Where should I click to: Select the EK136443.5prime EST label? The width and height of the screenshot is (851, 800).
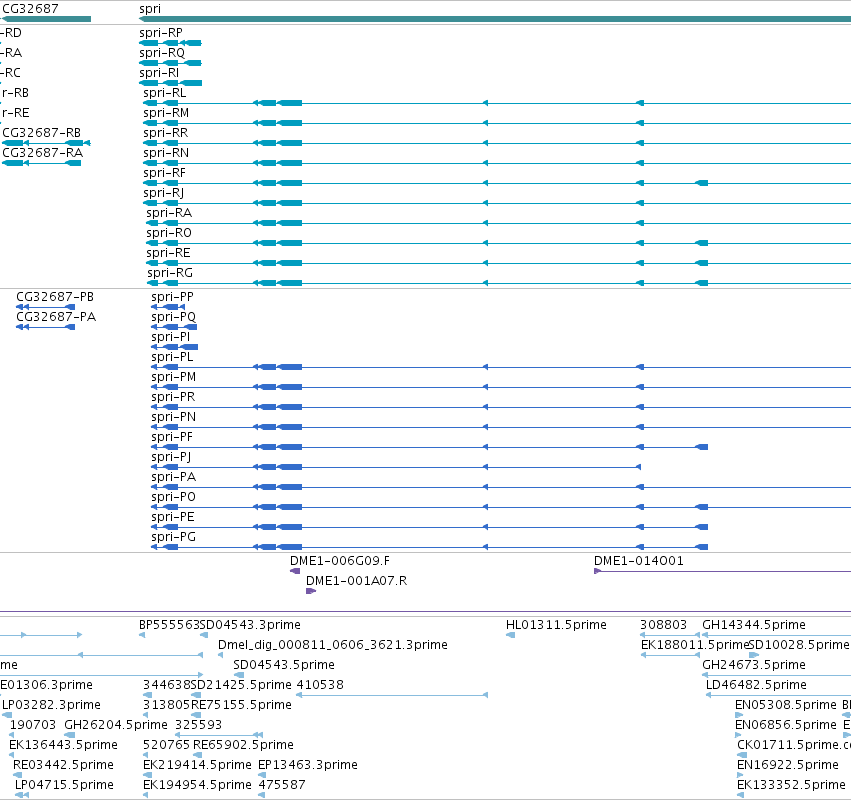[63, 745]
